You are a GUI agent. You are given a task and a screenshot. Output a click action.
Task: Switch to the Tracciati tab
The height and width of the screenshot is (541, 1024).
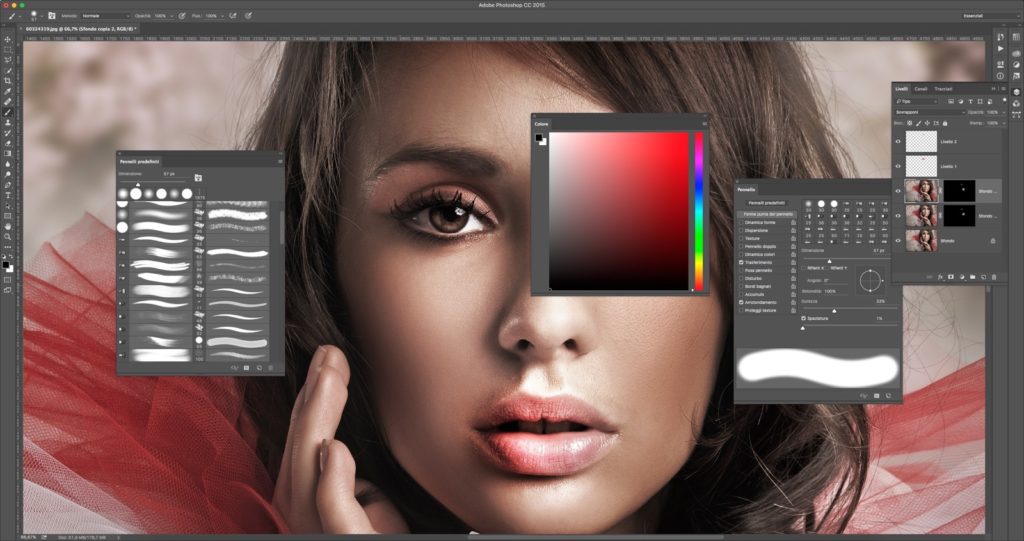[x=943, y=89]
